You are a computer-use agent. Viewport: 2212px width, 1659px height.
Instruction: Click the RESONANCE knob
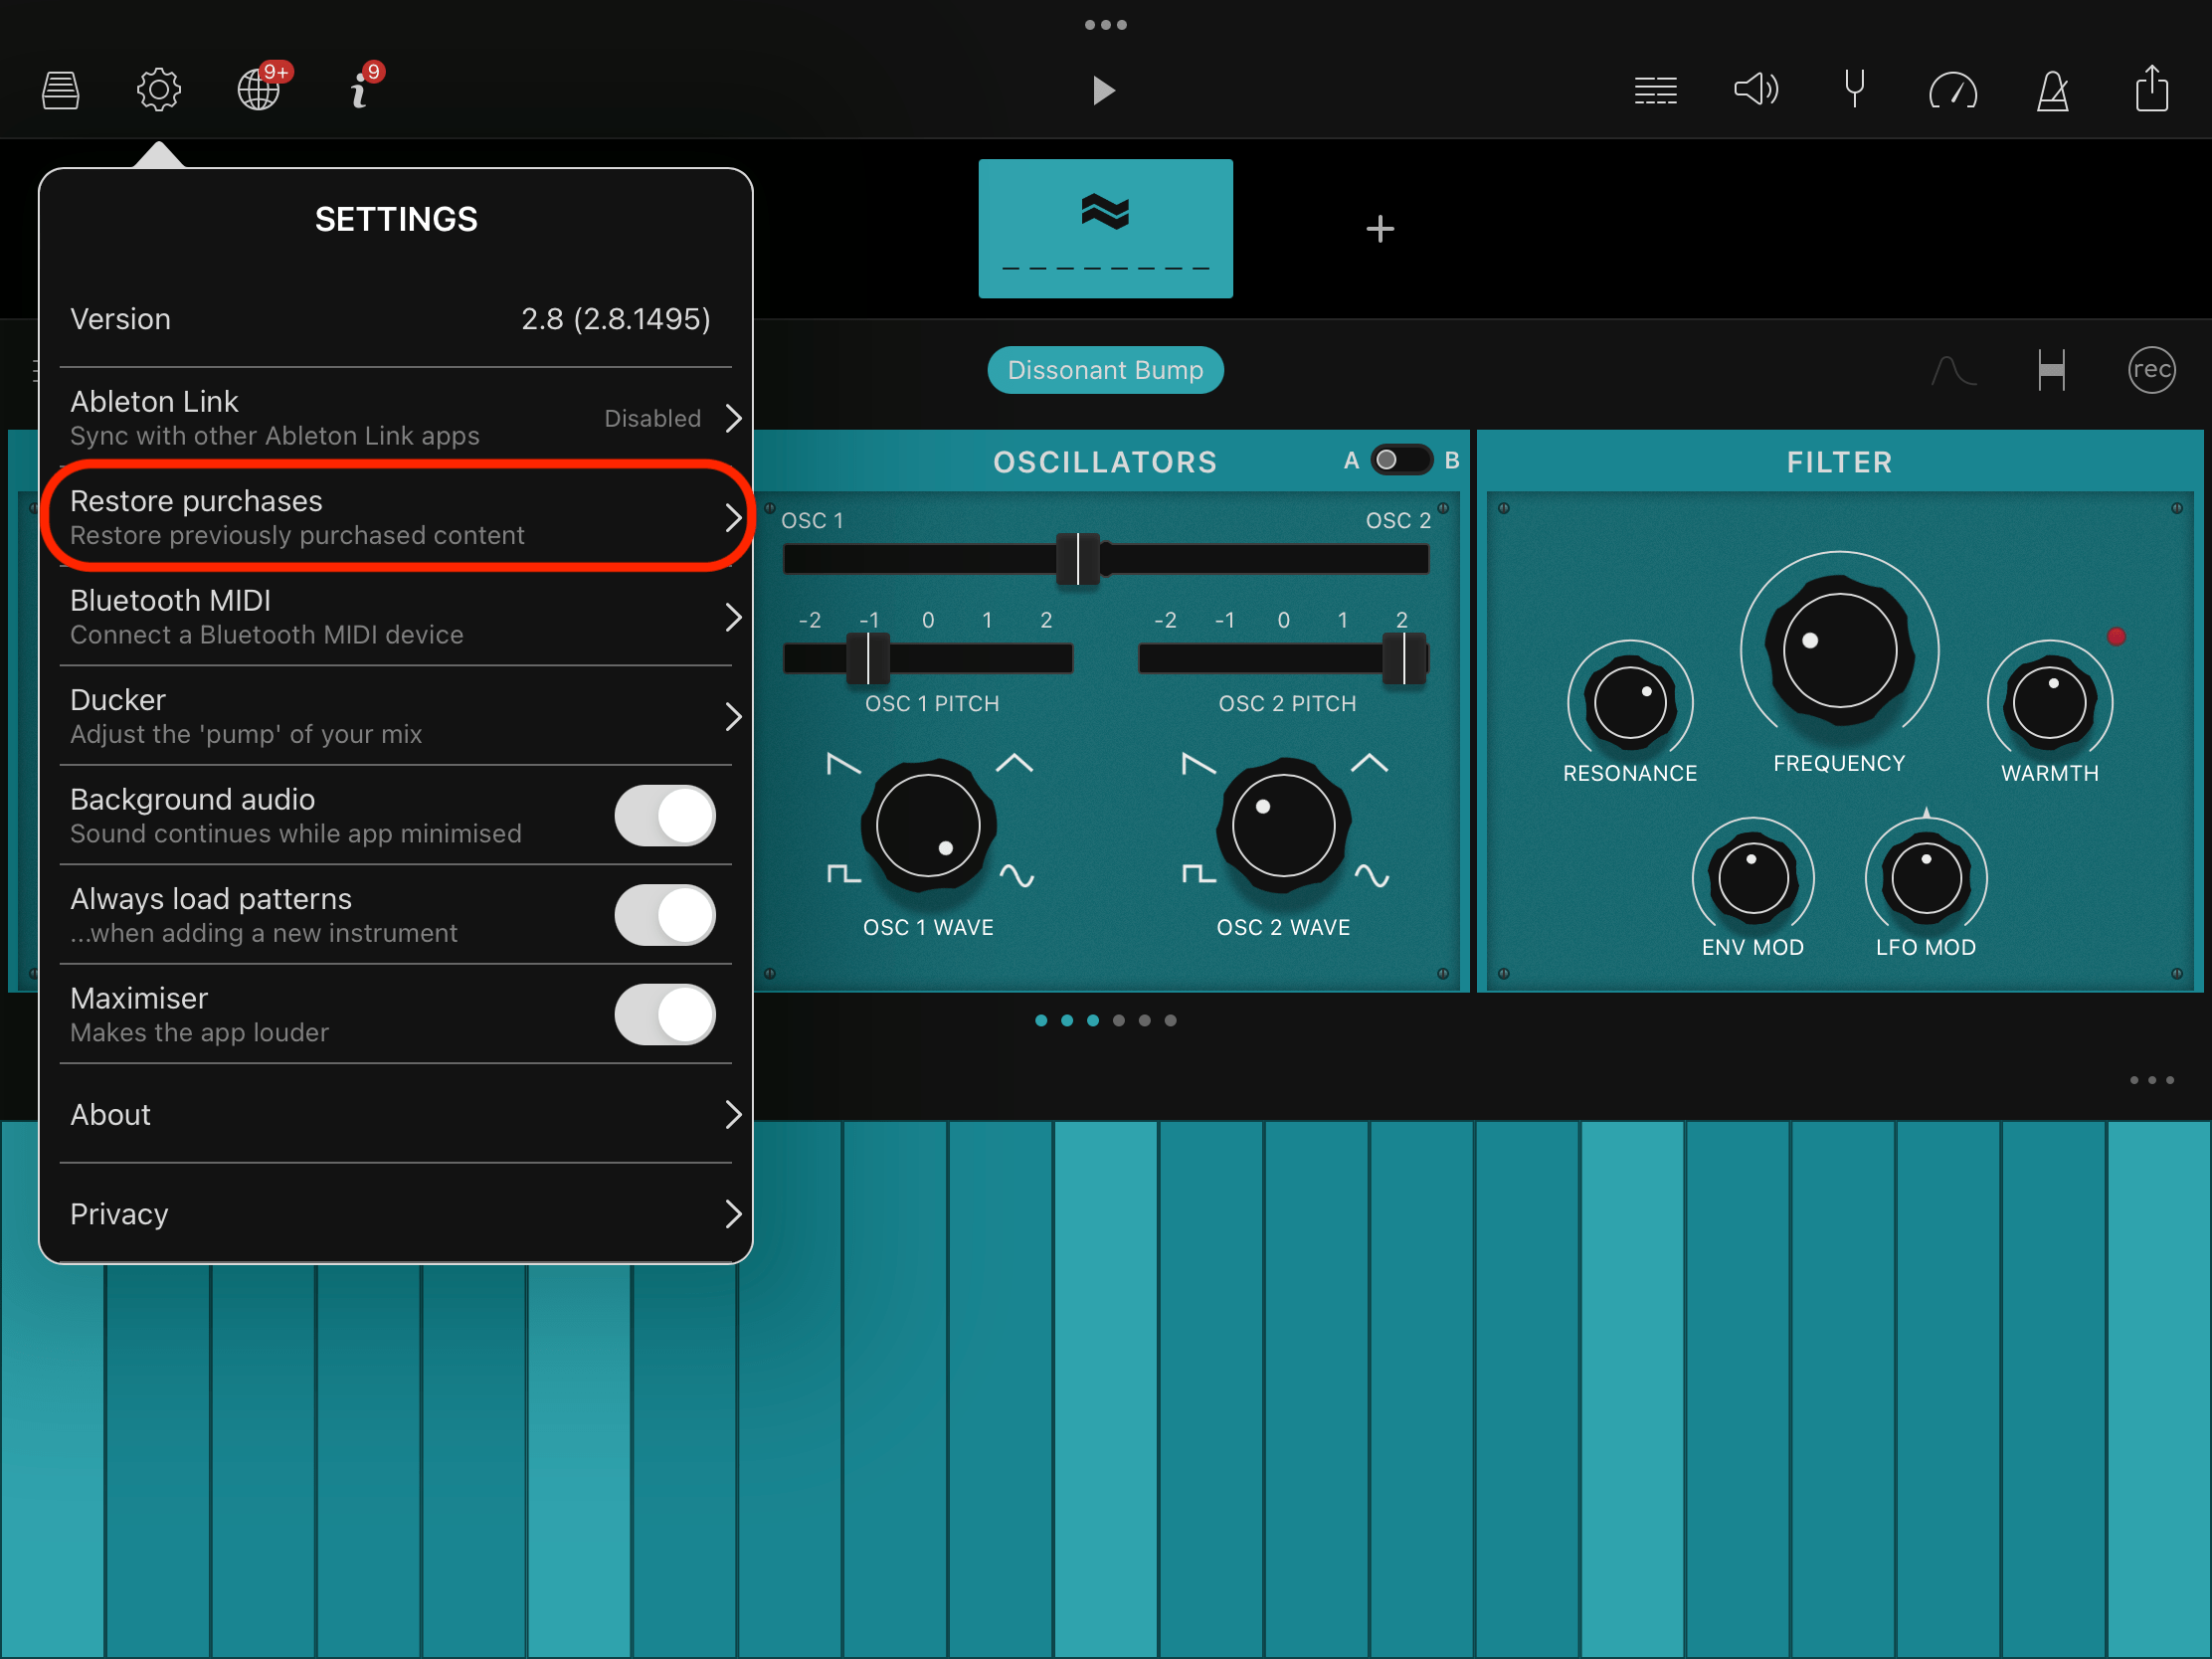(1630, 703)
